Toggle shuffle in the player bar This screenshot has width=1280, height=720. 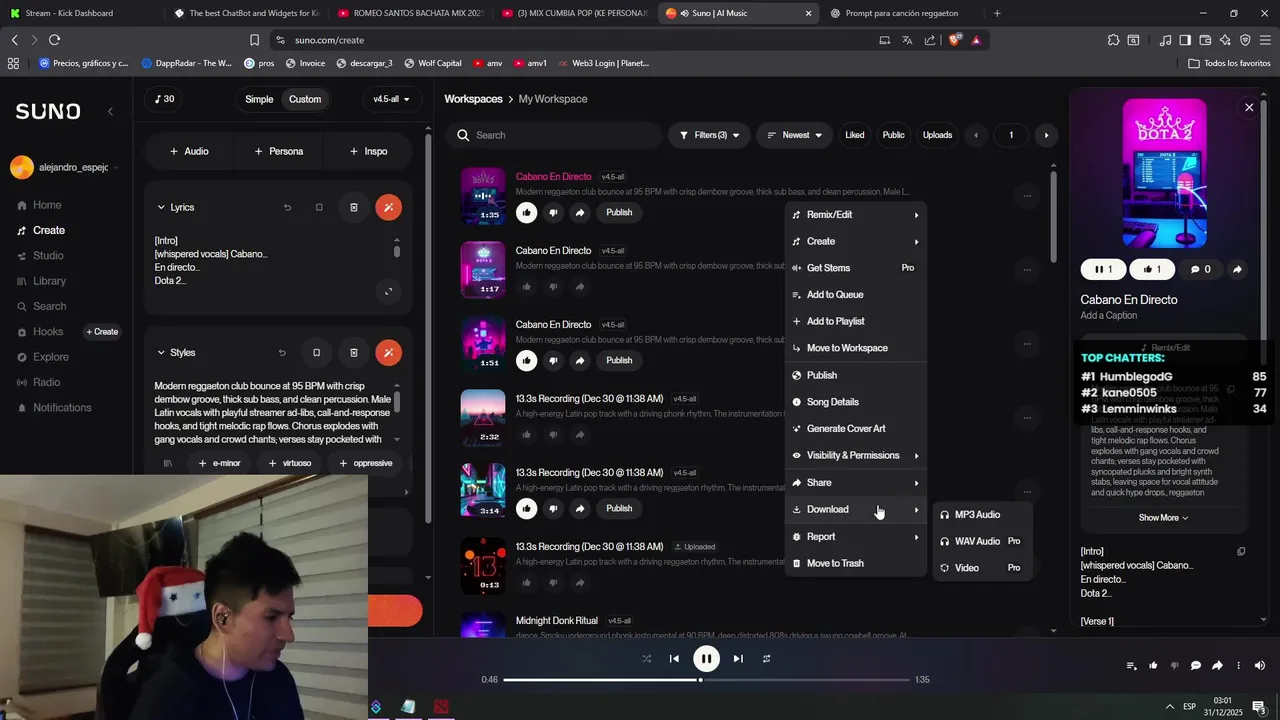pyautogui.click(x=646, y=658)
